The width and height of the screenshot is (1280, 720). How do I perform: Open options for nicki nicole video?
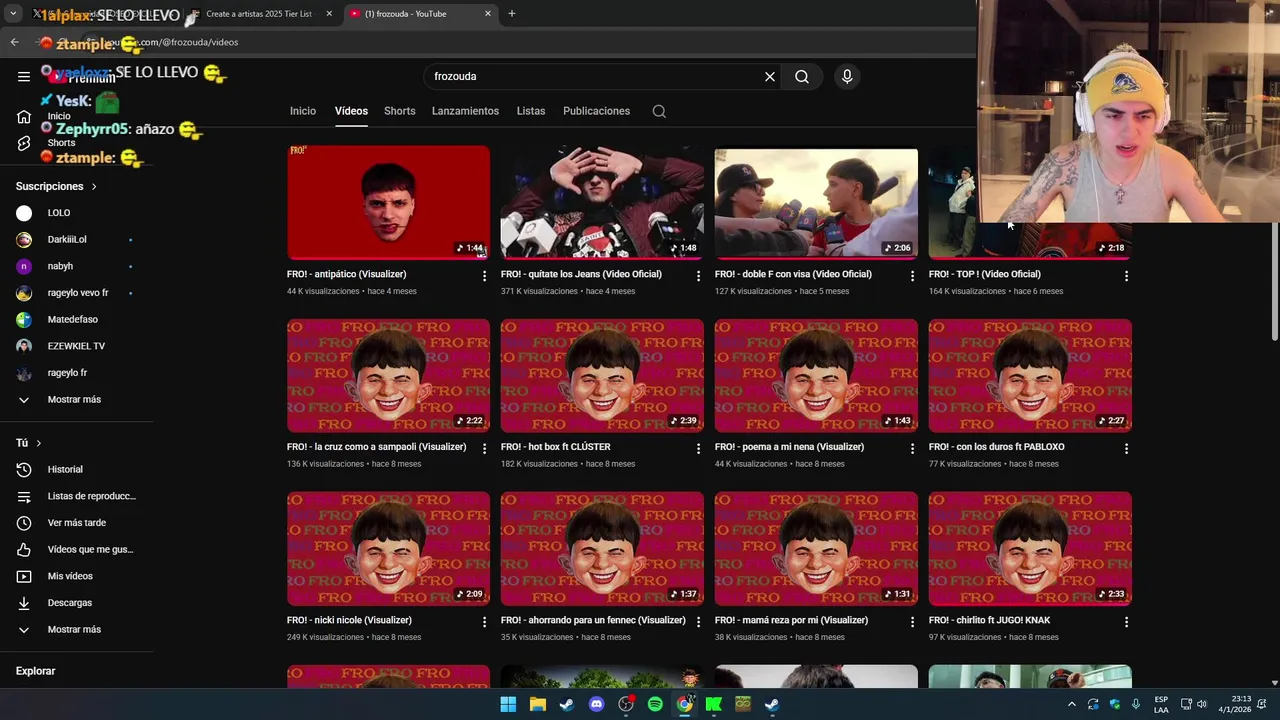point(484,622)
